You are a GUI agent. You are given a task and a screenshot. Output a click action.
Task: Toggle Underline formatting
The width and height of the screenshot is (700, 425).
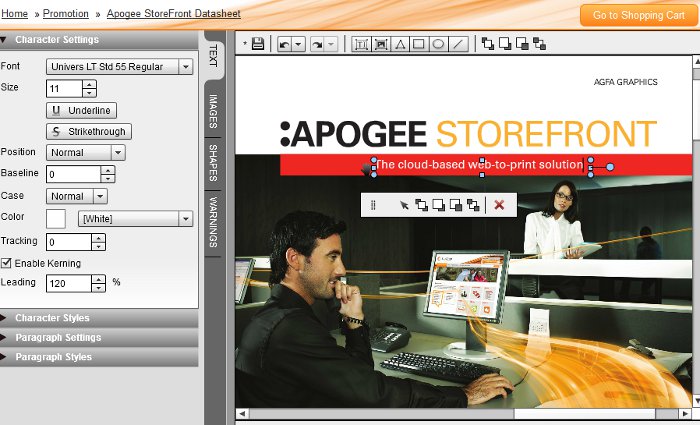(x=81, y=110)
